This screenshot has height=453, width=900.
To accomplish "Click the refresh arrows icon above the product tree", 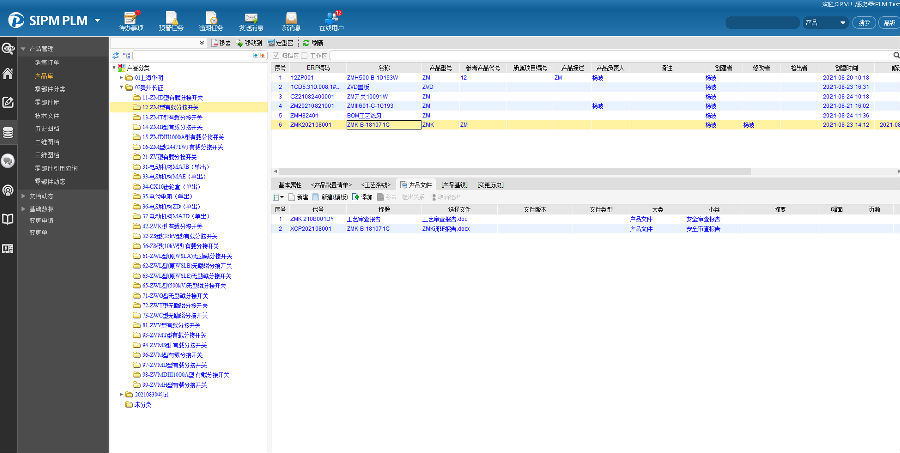I will click(x=116, y=56).
